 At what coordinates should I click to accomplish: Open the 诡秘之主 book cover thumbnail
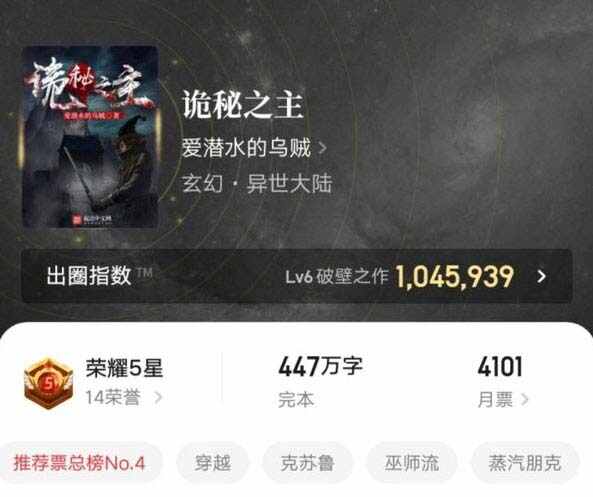pos(91,137)
